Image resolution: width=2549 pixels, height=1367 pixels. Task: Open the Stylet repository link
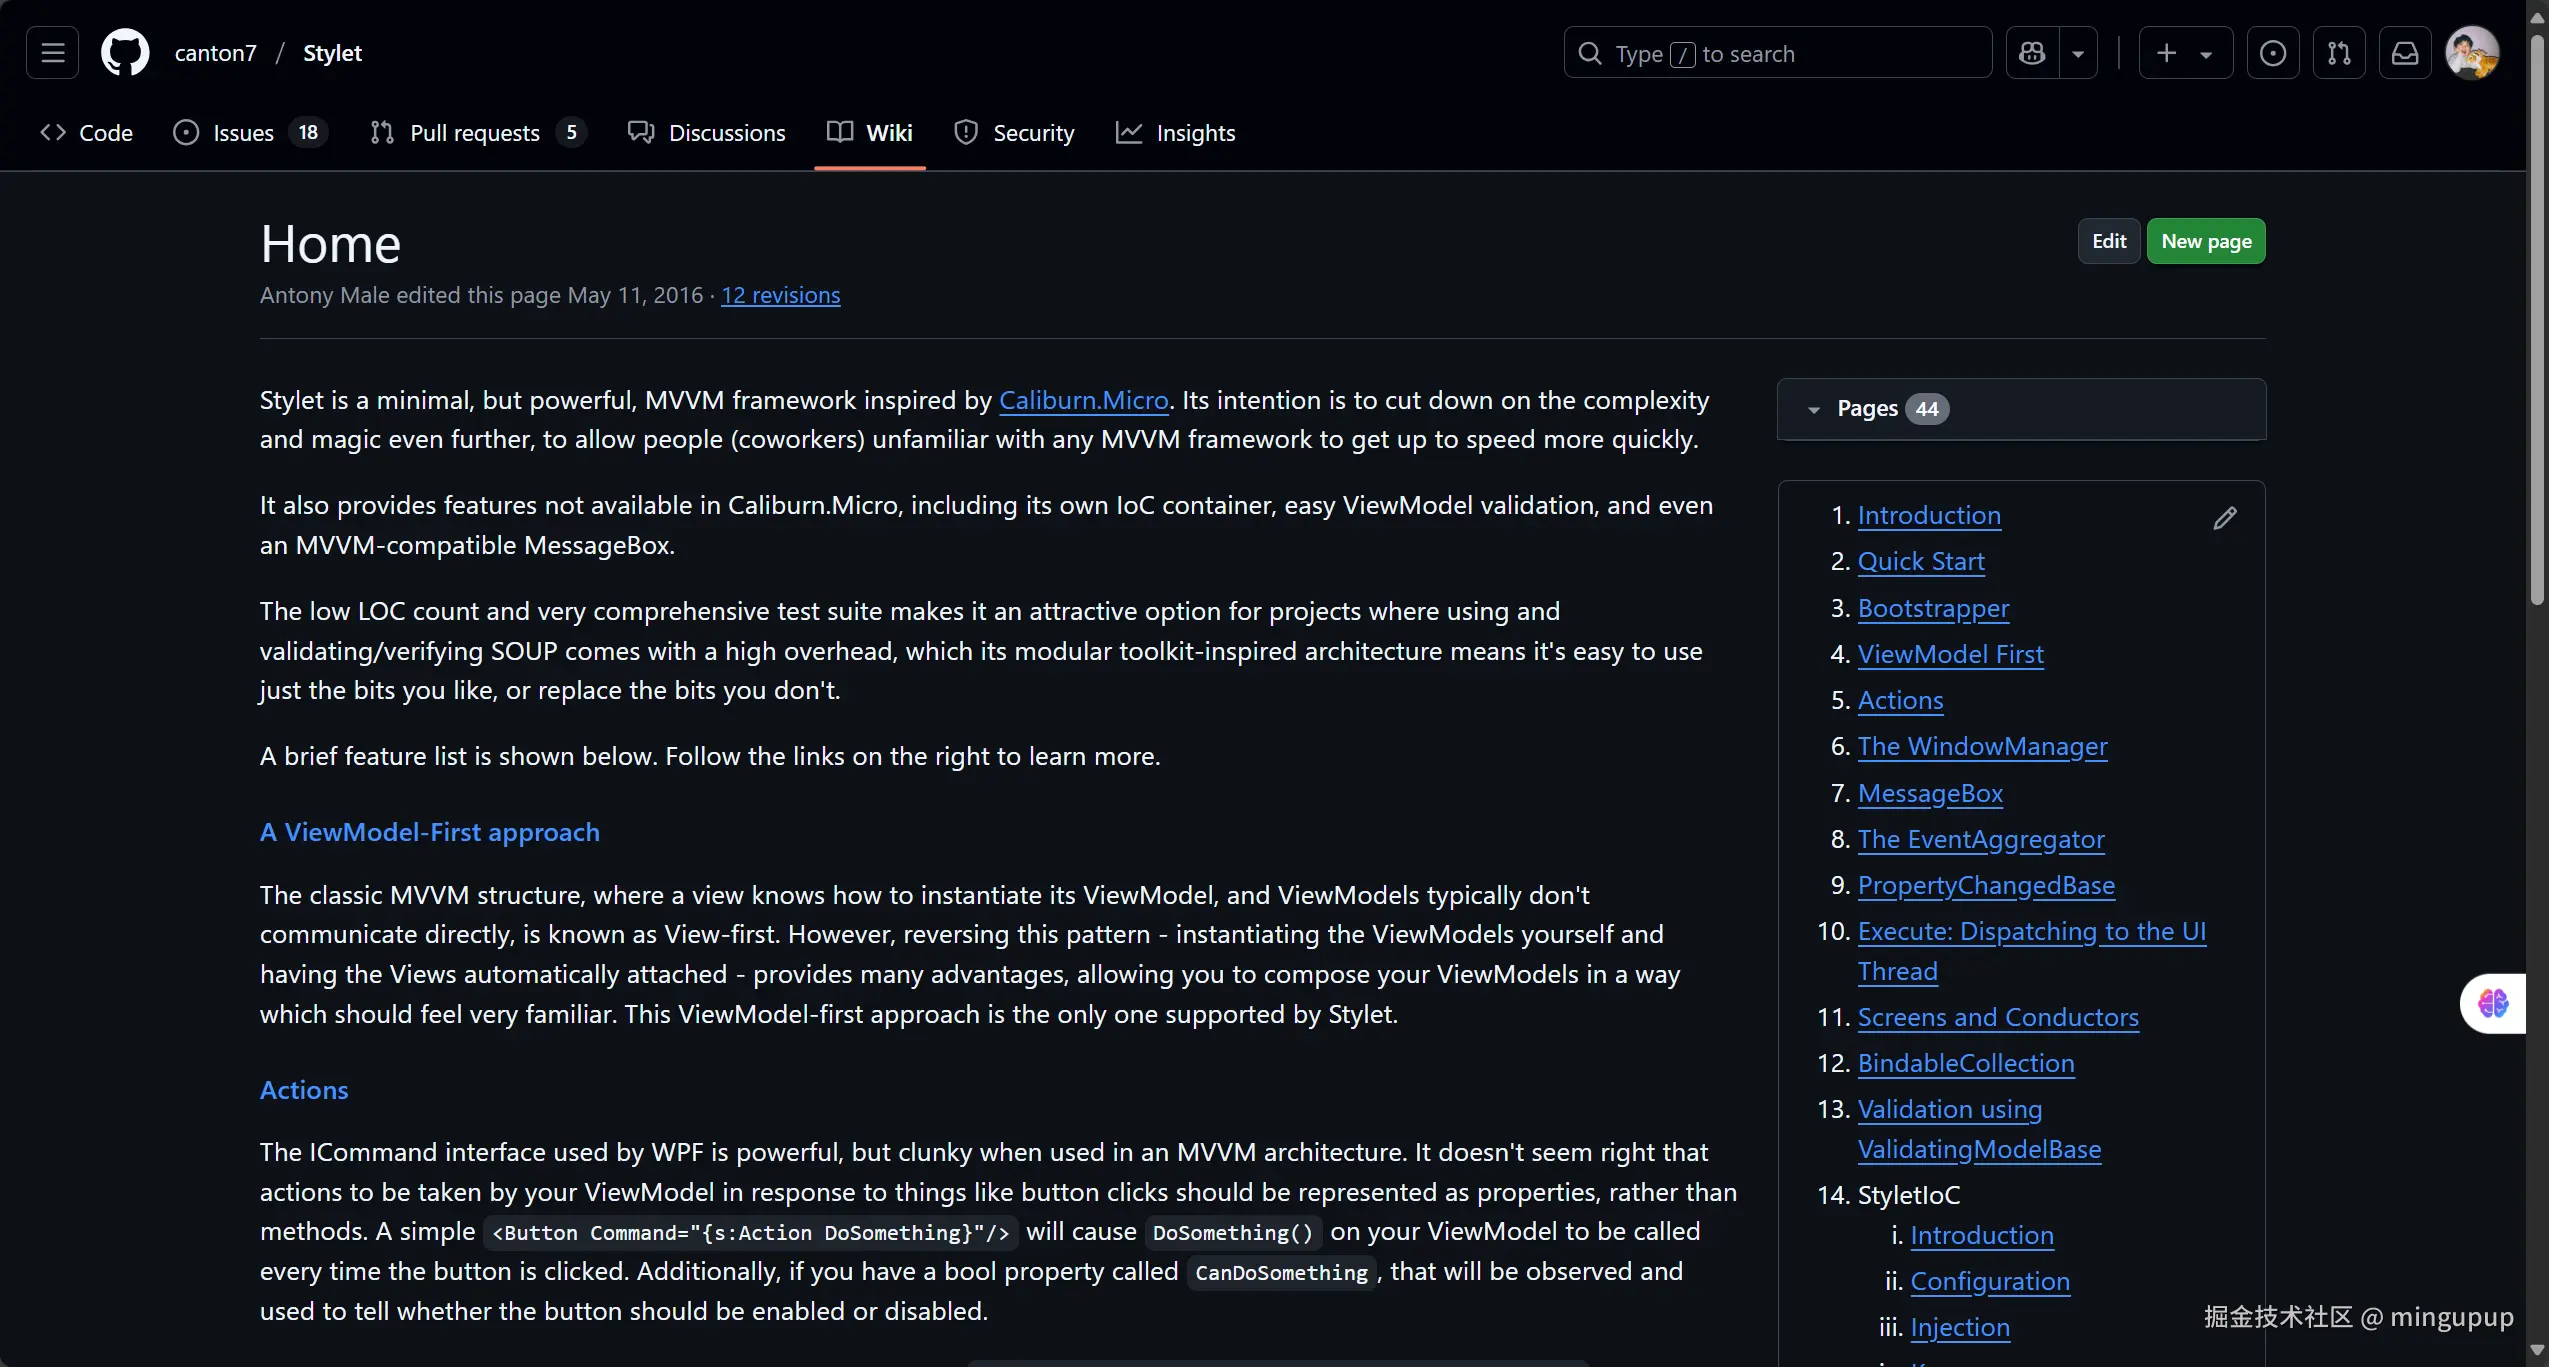point(332,53)
